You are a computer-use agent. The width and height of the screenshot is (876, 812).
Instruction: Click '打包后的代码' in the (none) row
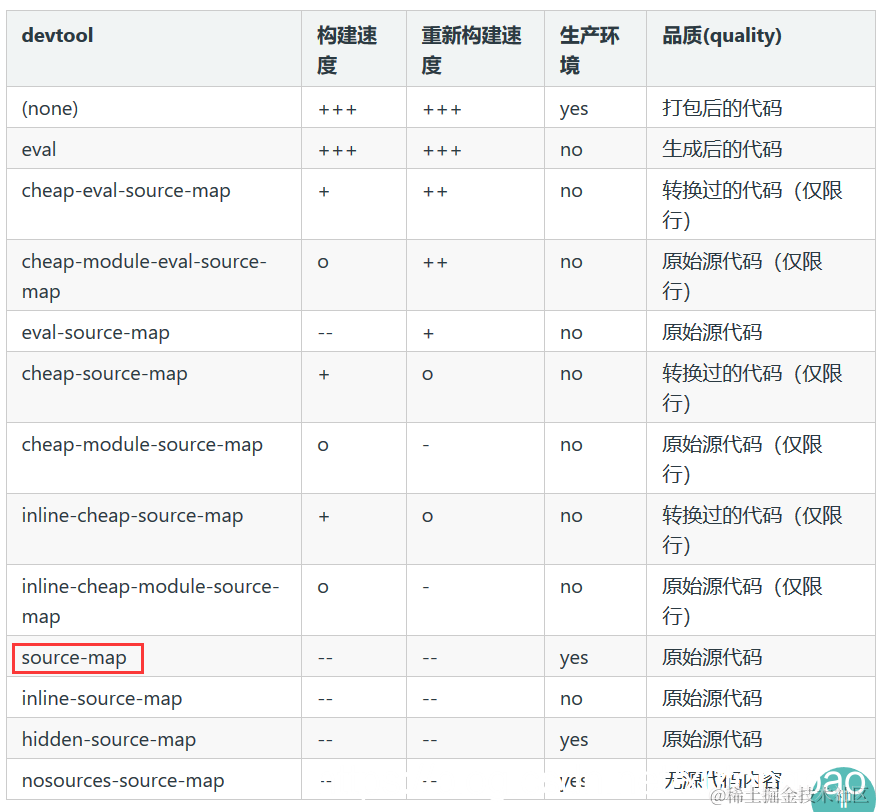722,108
